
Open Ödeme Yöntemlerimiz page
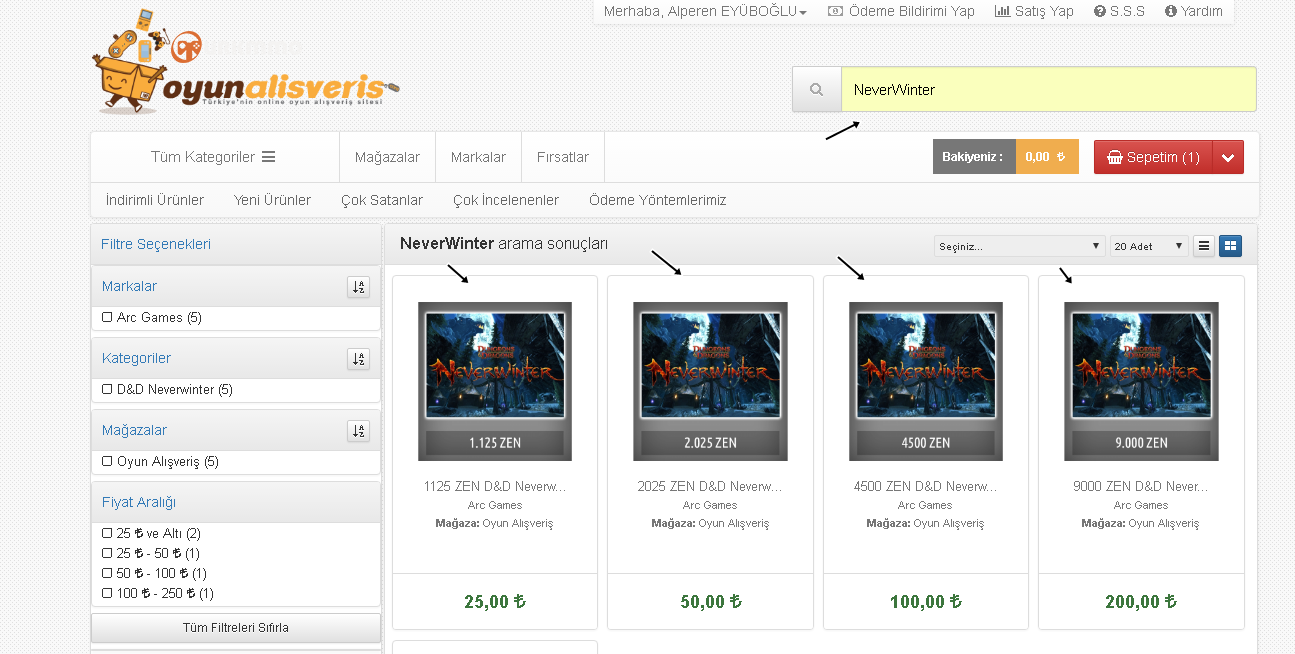pos(658,200)
